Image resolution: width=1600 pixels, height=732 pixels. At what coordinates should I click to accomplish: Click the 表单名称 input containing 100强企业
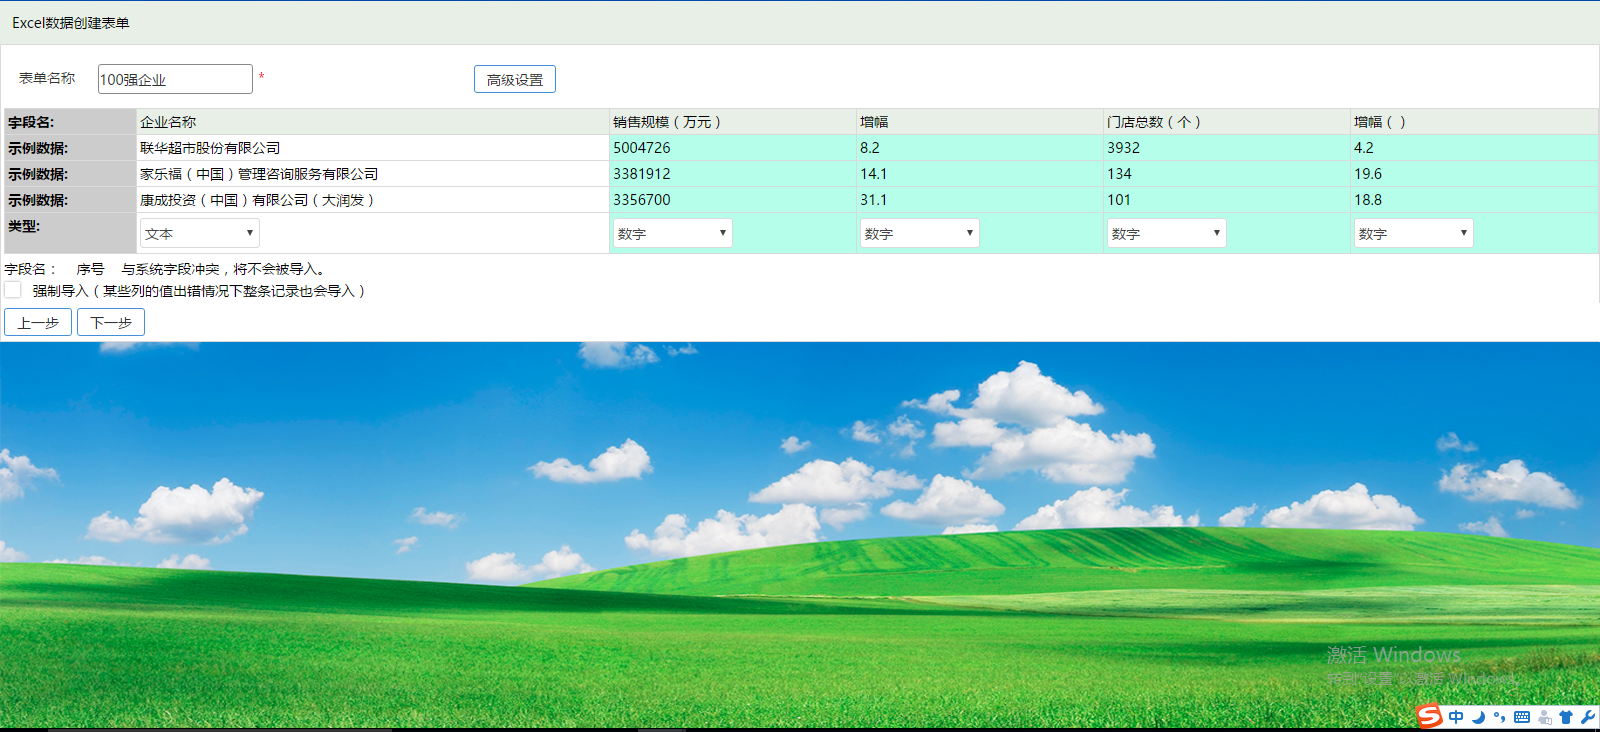click(175, 79)
